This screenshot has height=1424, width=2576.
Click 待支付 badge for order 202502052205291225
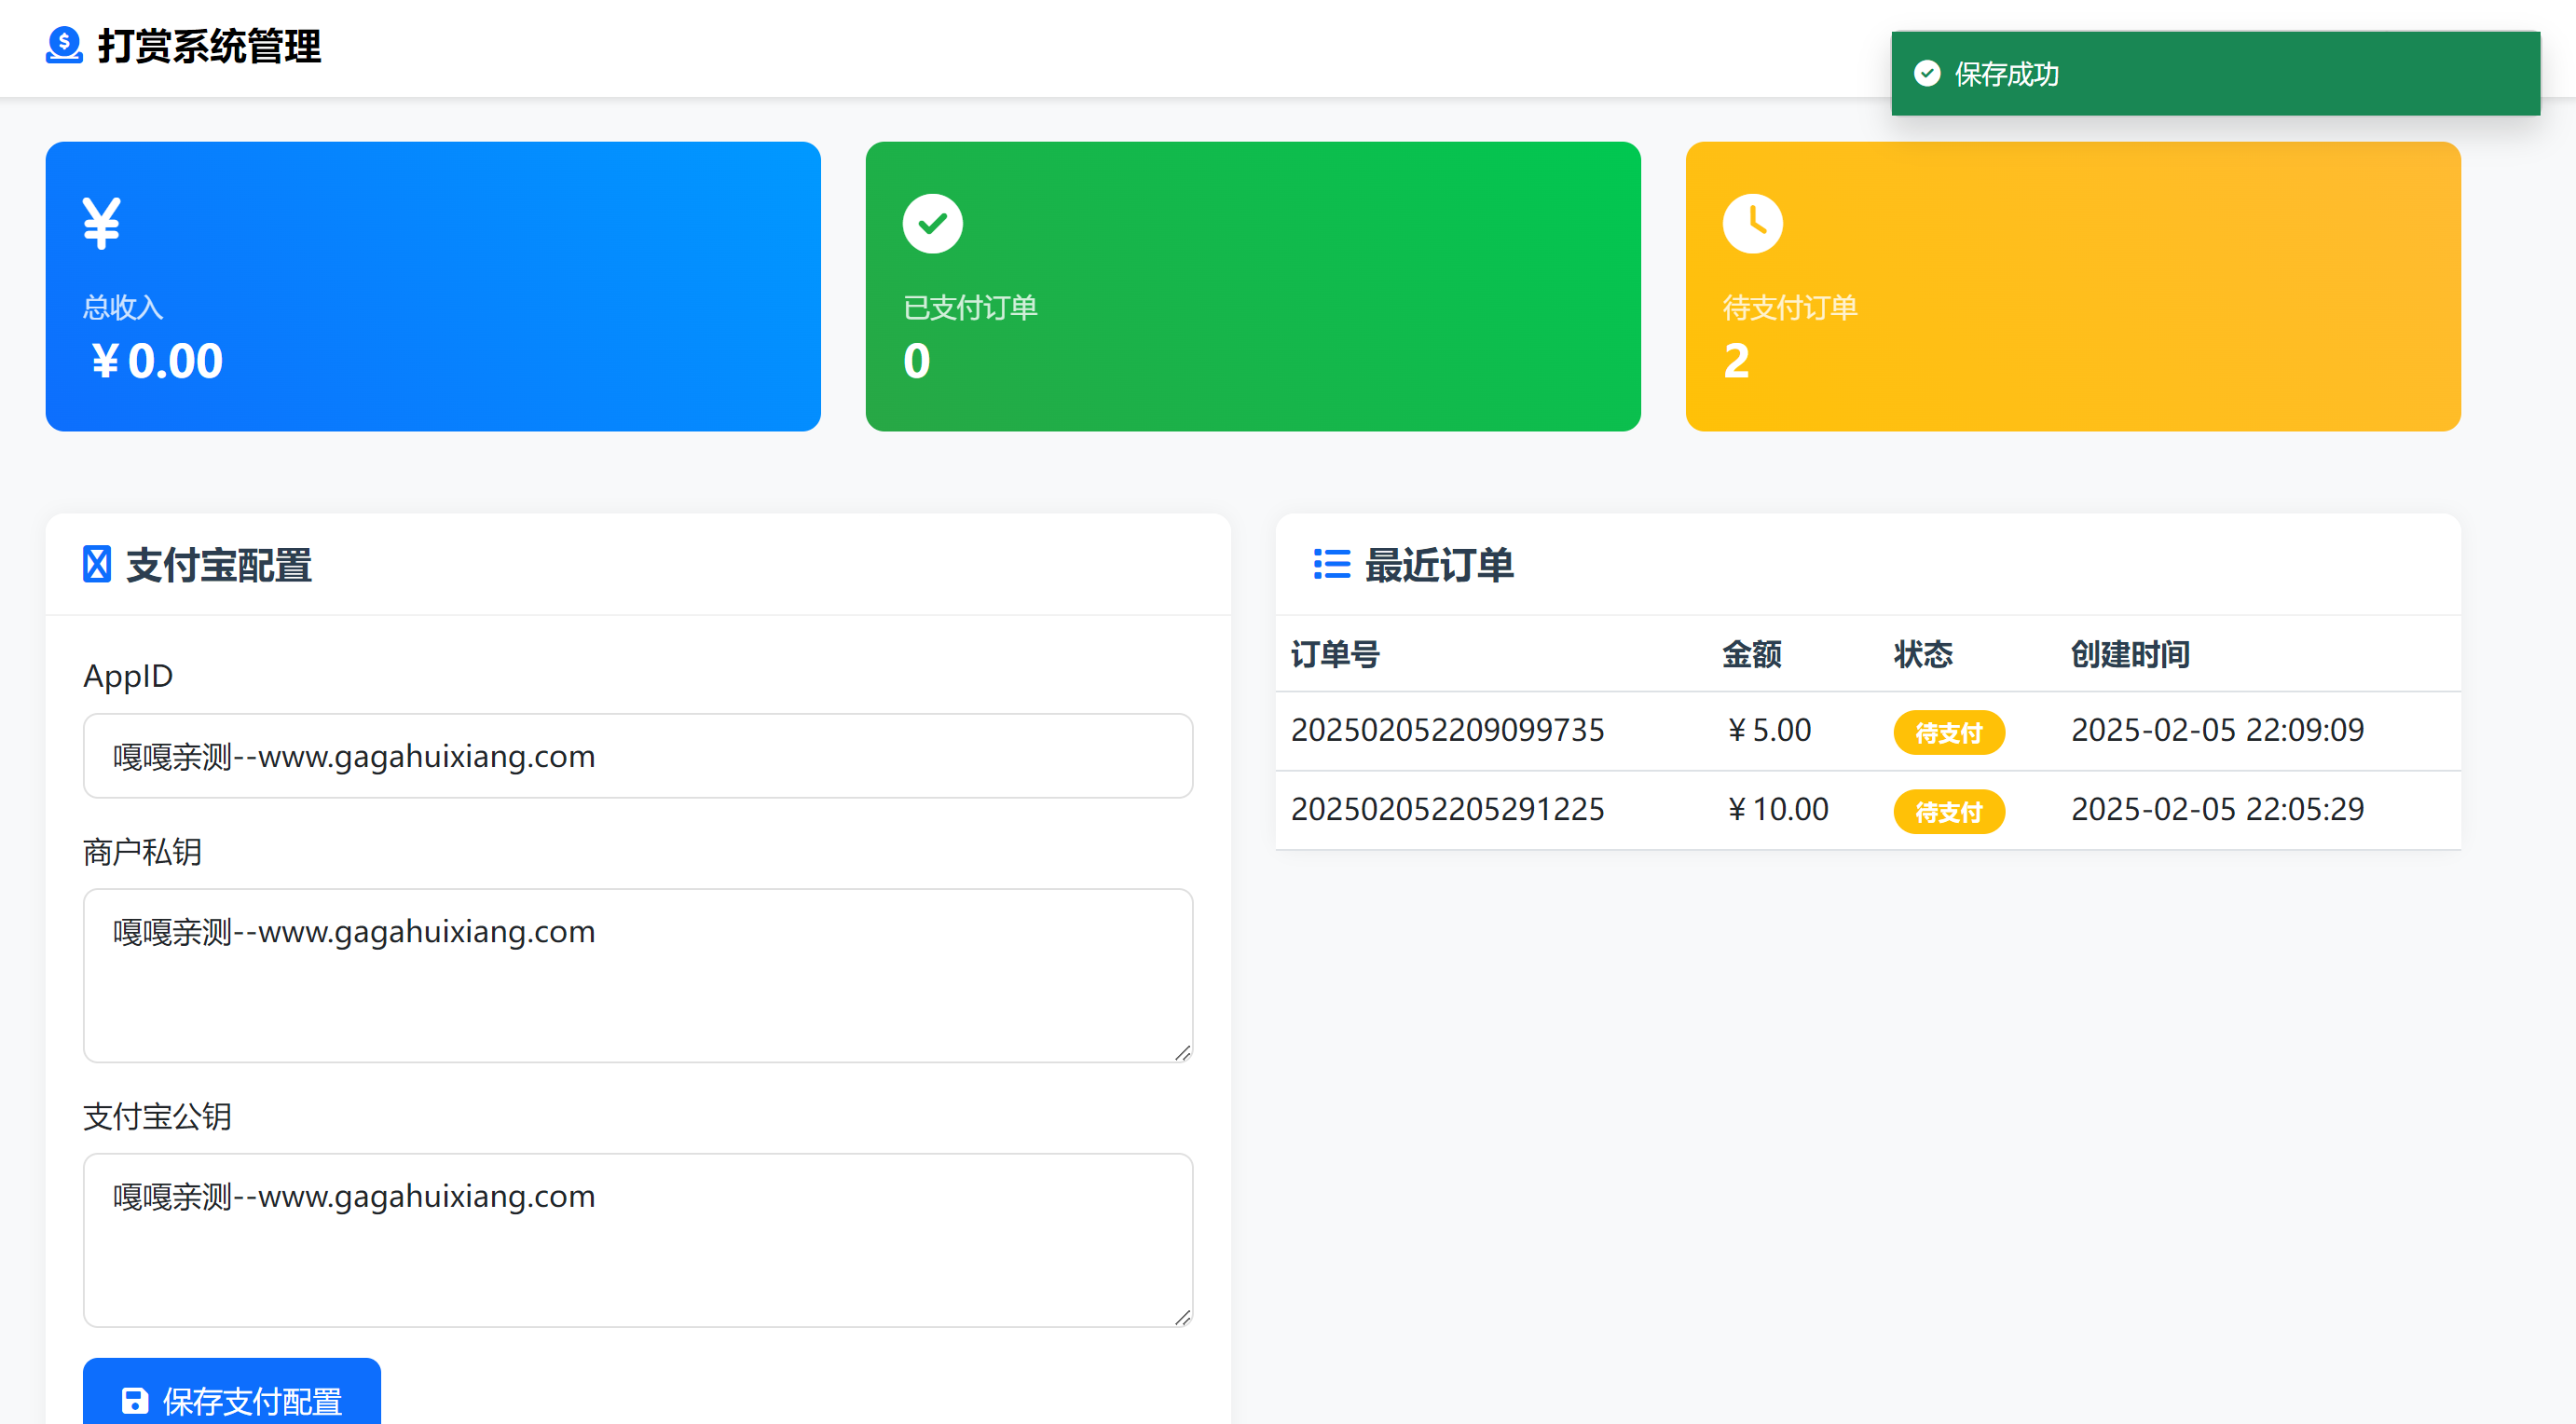(1948, 812)
